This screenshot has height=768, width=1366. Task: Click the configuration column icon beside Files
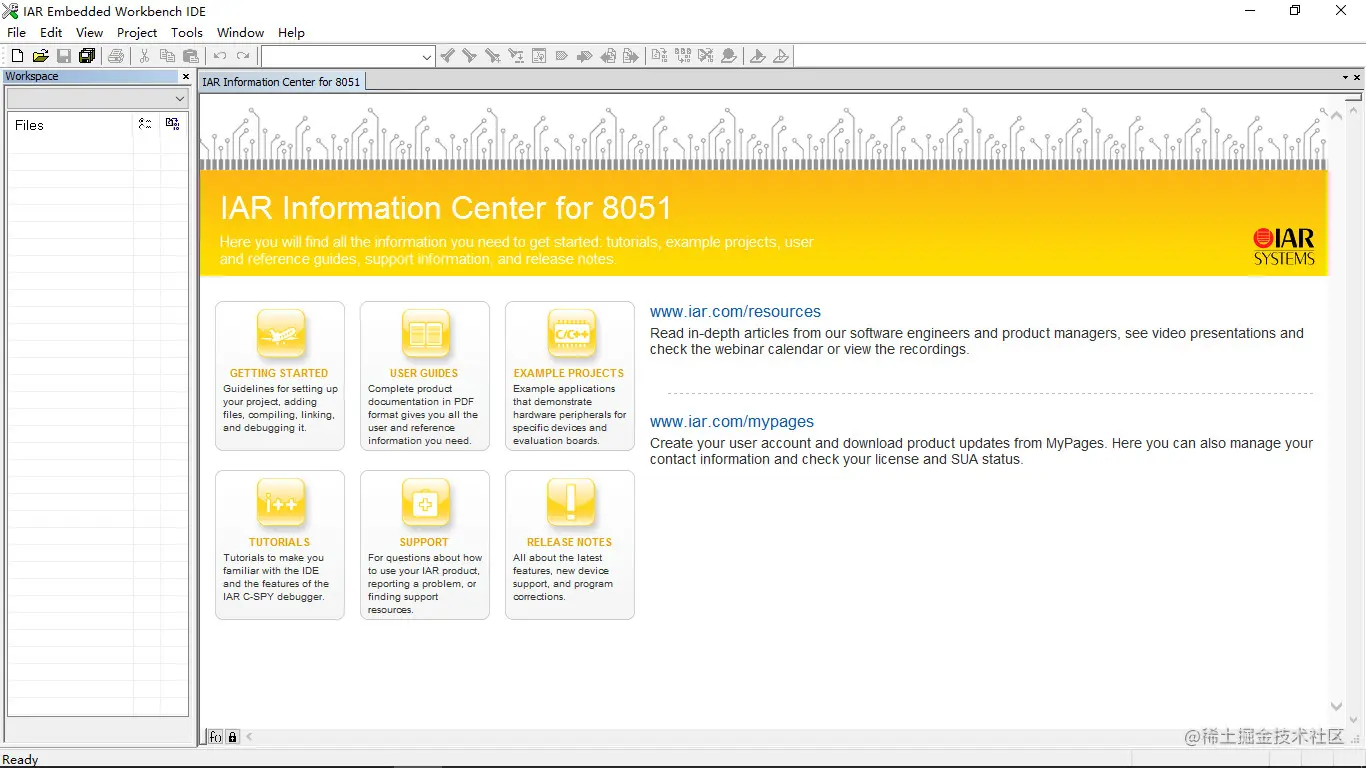pyautogui.click(x=146, y=124)
